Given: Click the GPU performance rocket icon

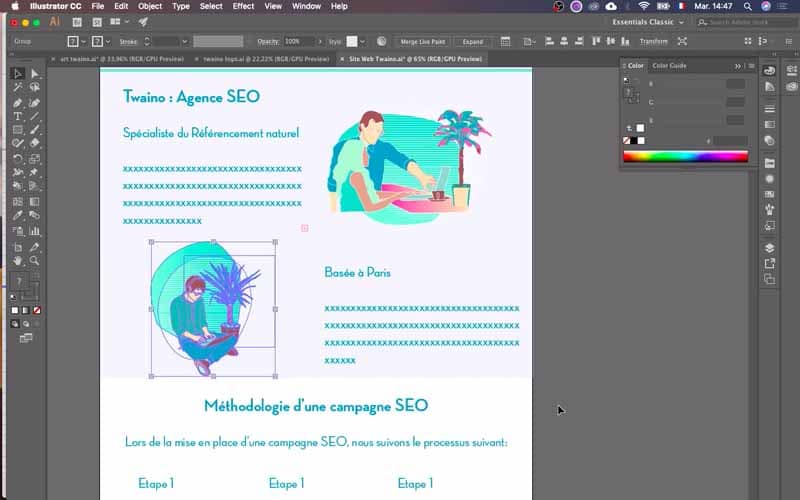Looking at the screenshot, I should pyautogui.click(x=143, y=22).
